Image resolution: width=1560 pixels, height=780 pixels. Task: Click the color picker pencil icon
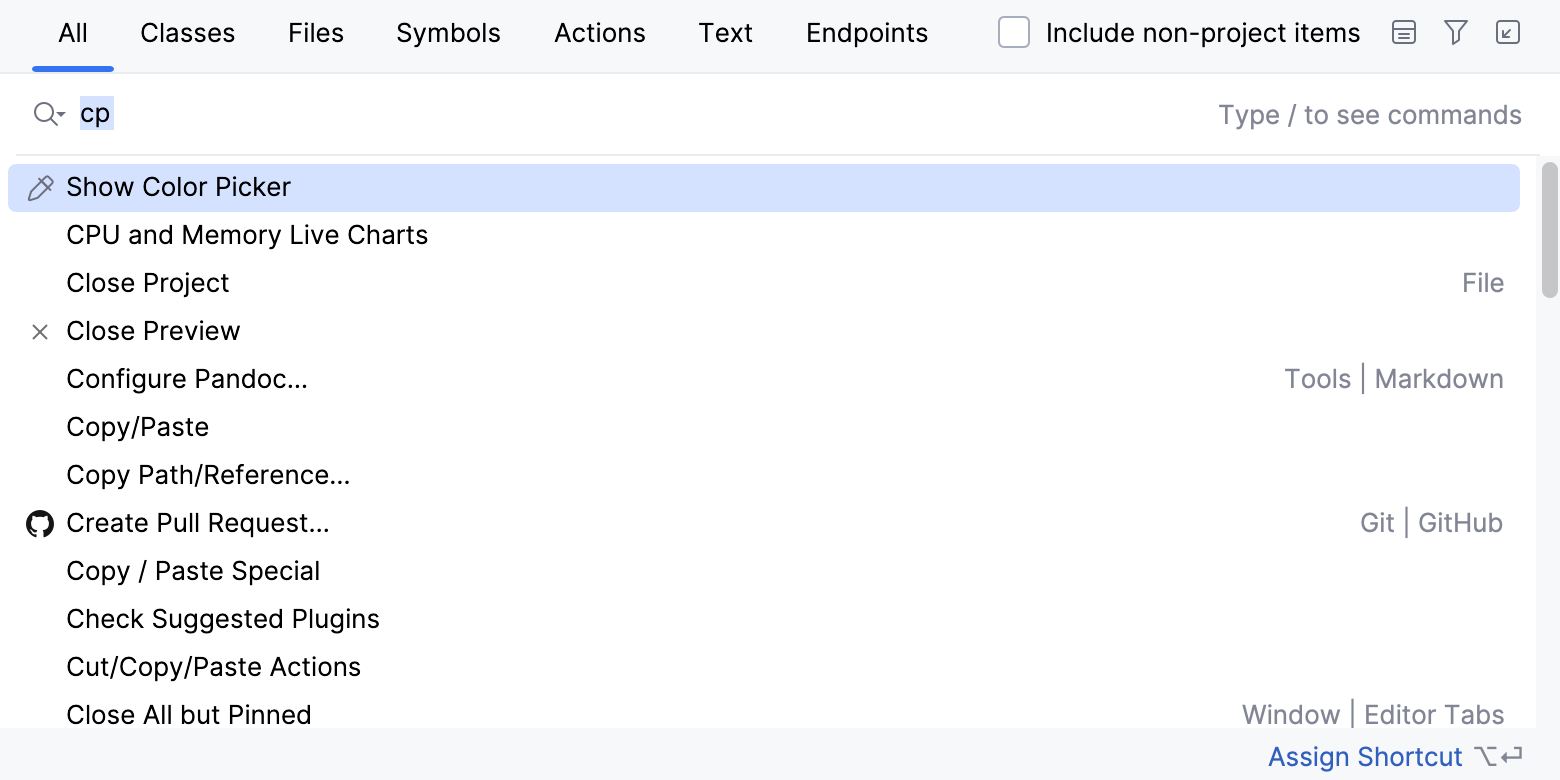click(40, 187)
